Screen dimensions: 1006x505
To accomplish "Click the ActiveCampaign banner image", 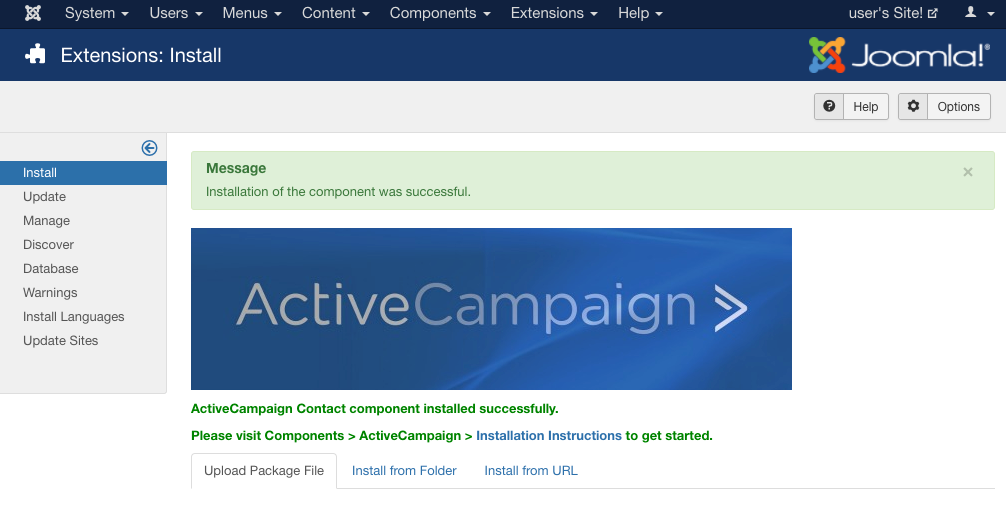I will 491,309.
